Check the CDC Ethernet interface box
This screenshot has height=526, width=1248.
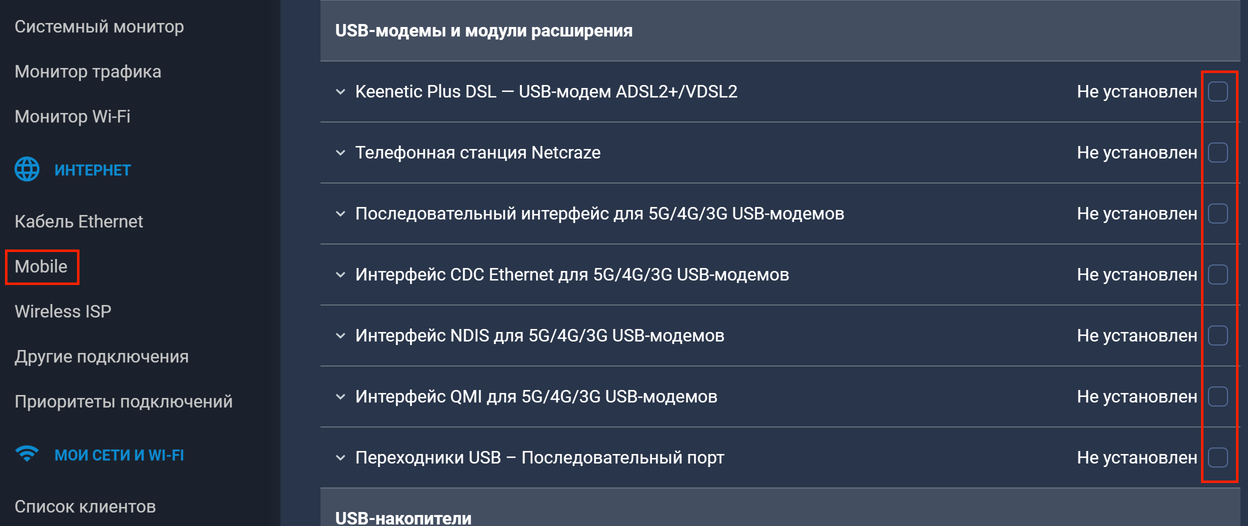coord(1218,275)
